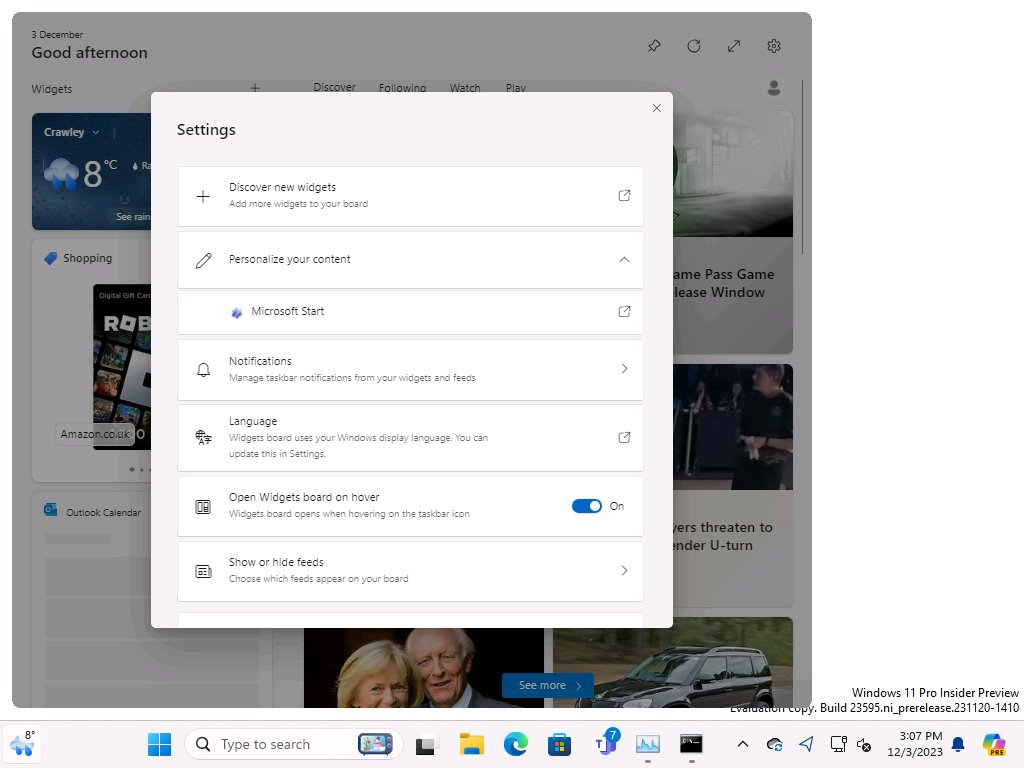Click the widgets board scrollbar
Screen dimensions: 1024x768
point(803,168)
